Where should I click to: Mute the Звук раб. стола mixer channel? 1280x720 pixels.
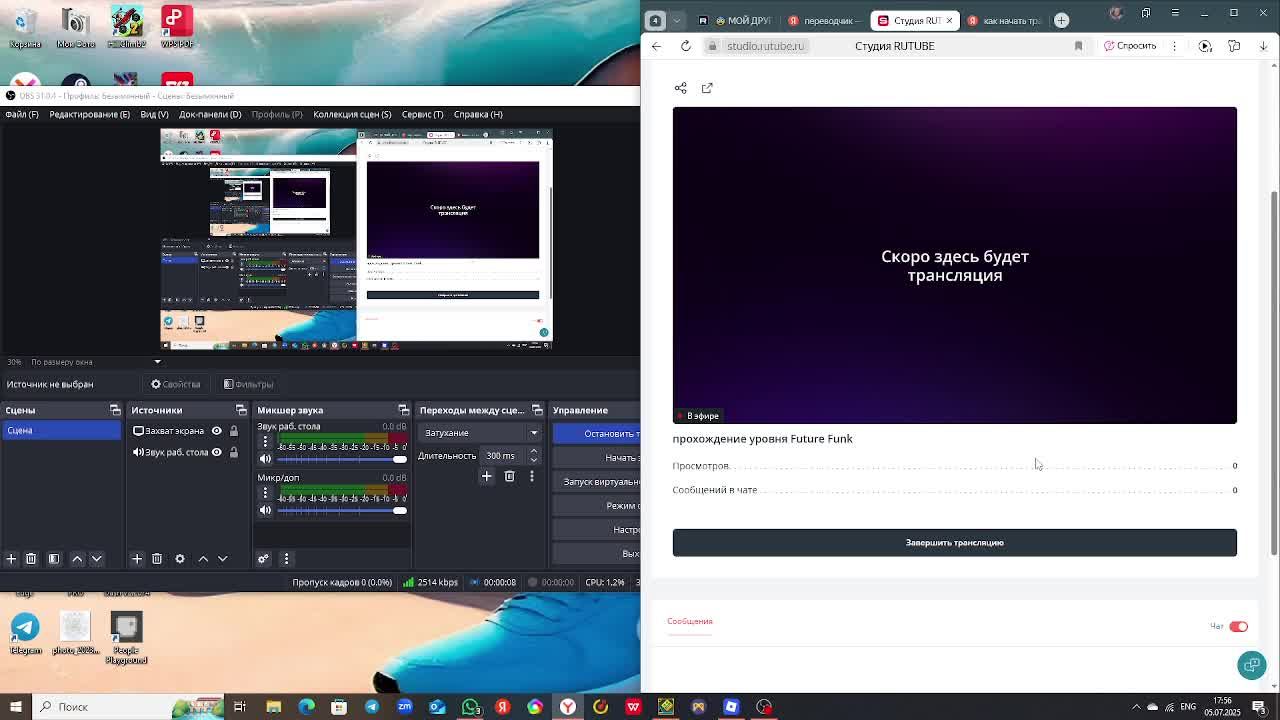pos(265,459)
